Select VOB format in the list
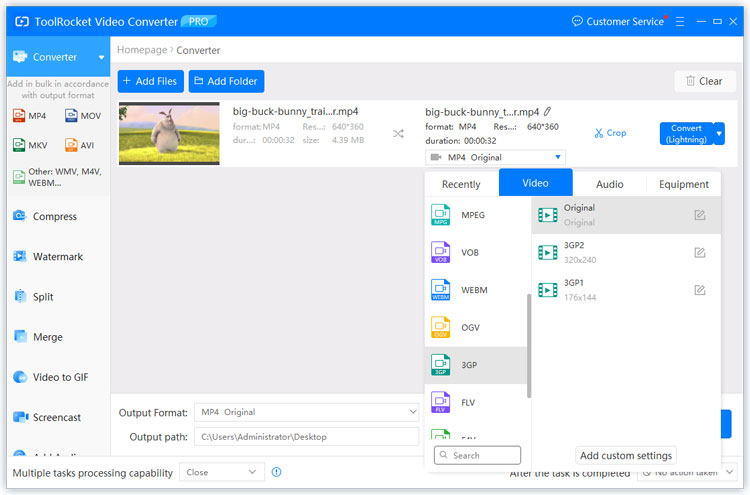Image resolution: width=750 pixels, height=495 pixels. coord(475,252)
